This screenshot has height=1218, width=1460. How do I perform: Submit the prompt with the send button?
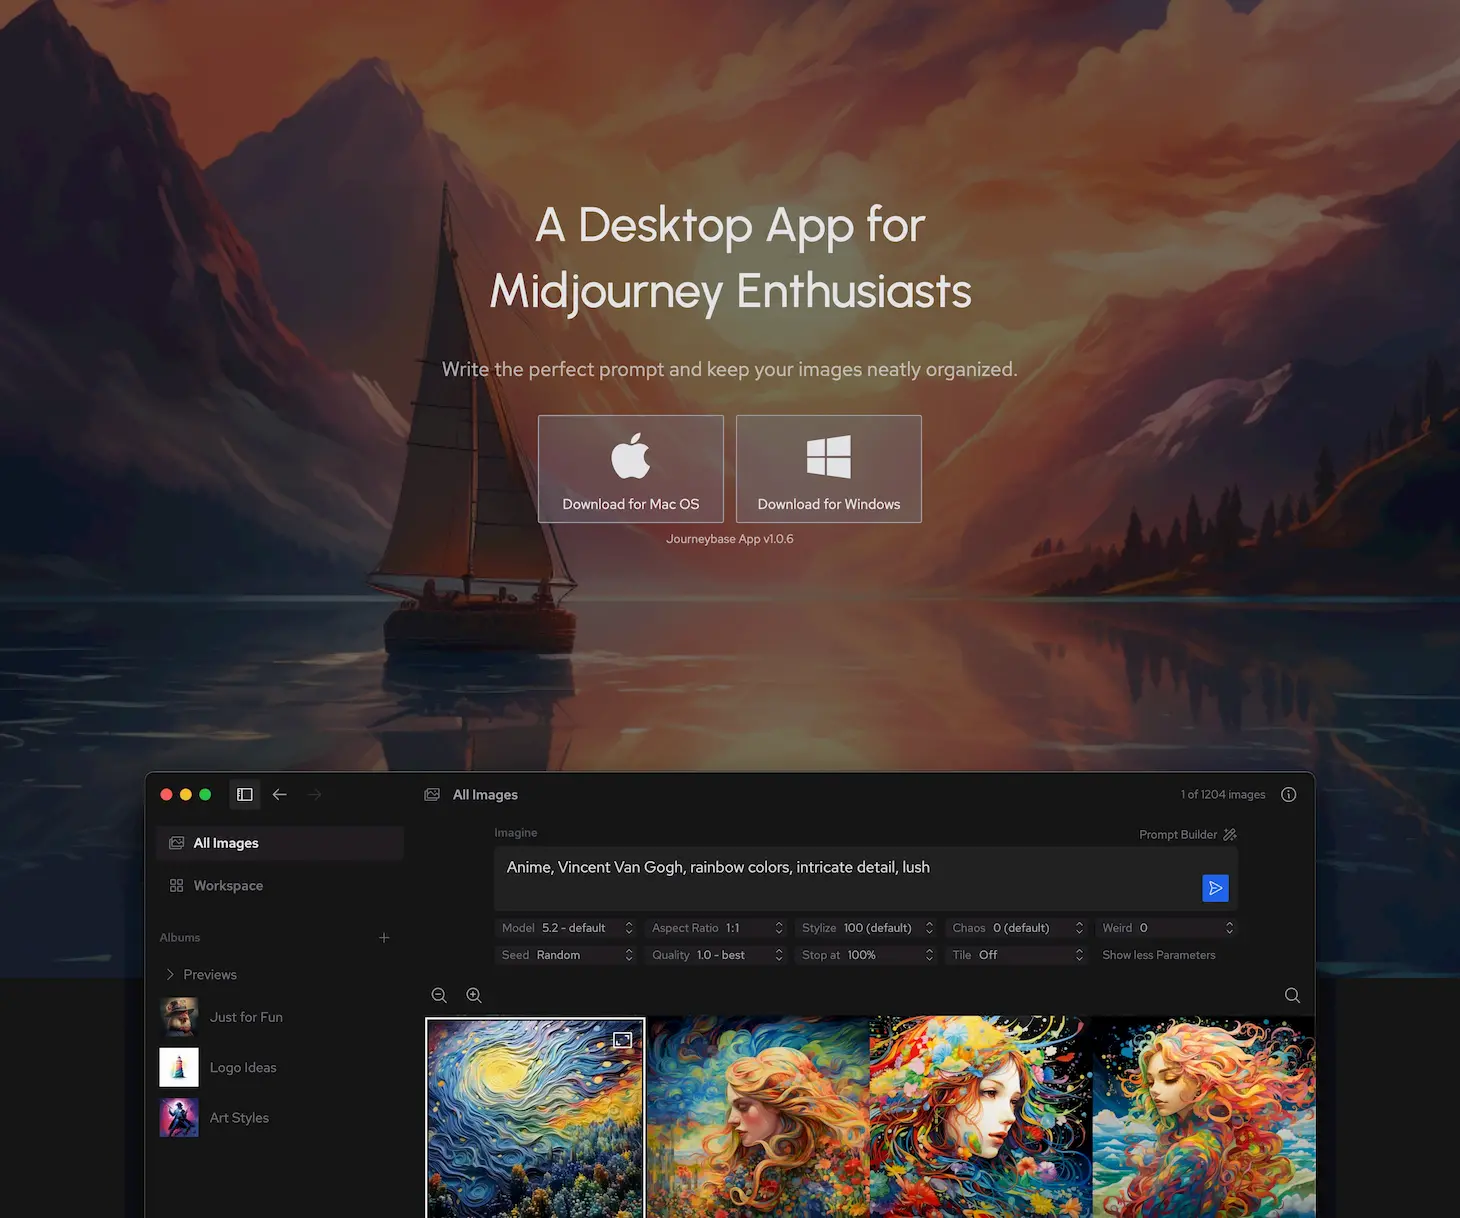pyautogui.click(x=1215, y=888)
